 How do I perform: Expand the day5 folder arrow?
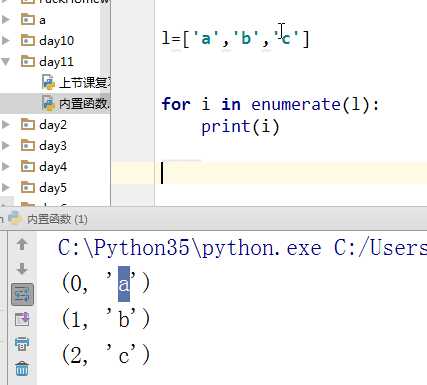point(6,188)
